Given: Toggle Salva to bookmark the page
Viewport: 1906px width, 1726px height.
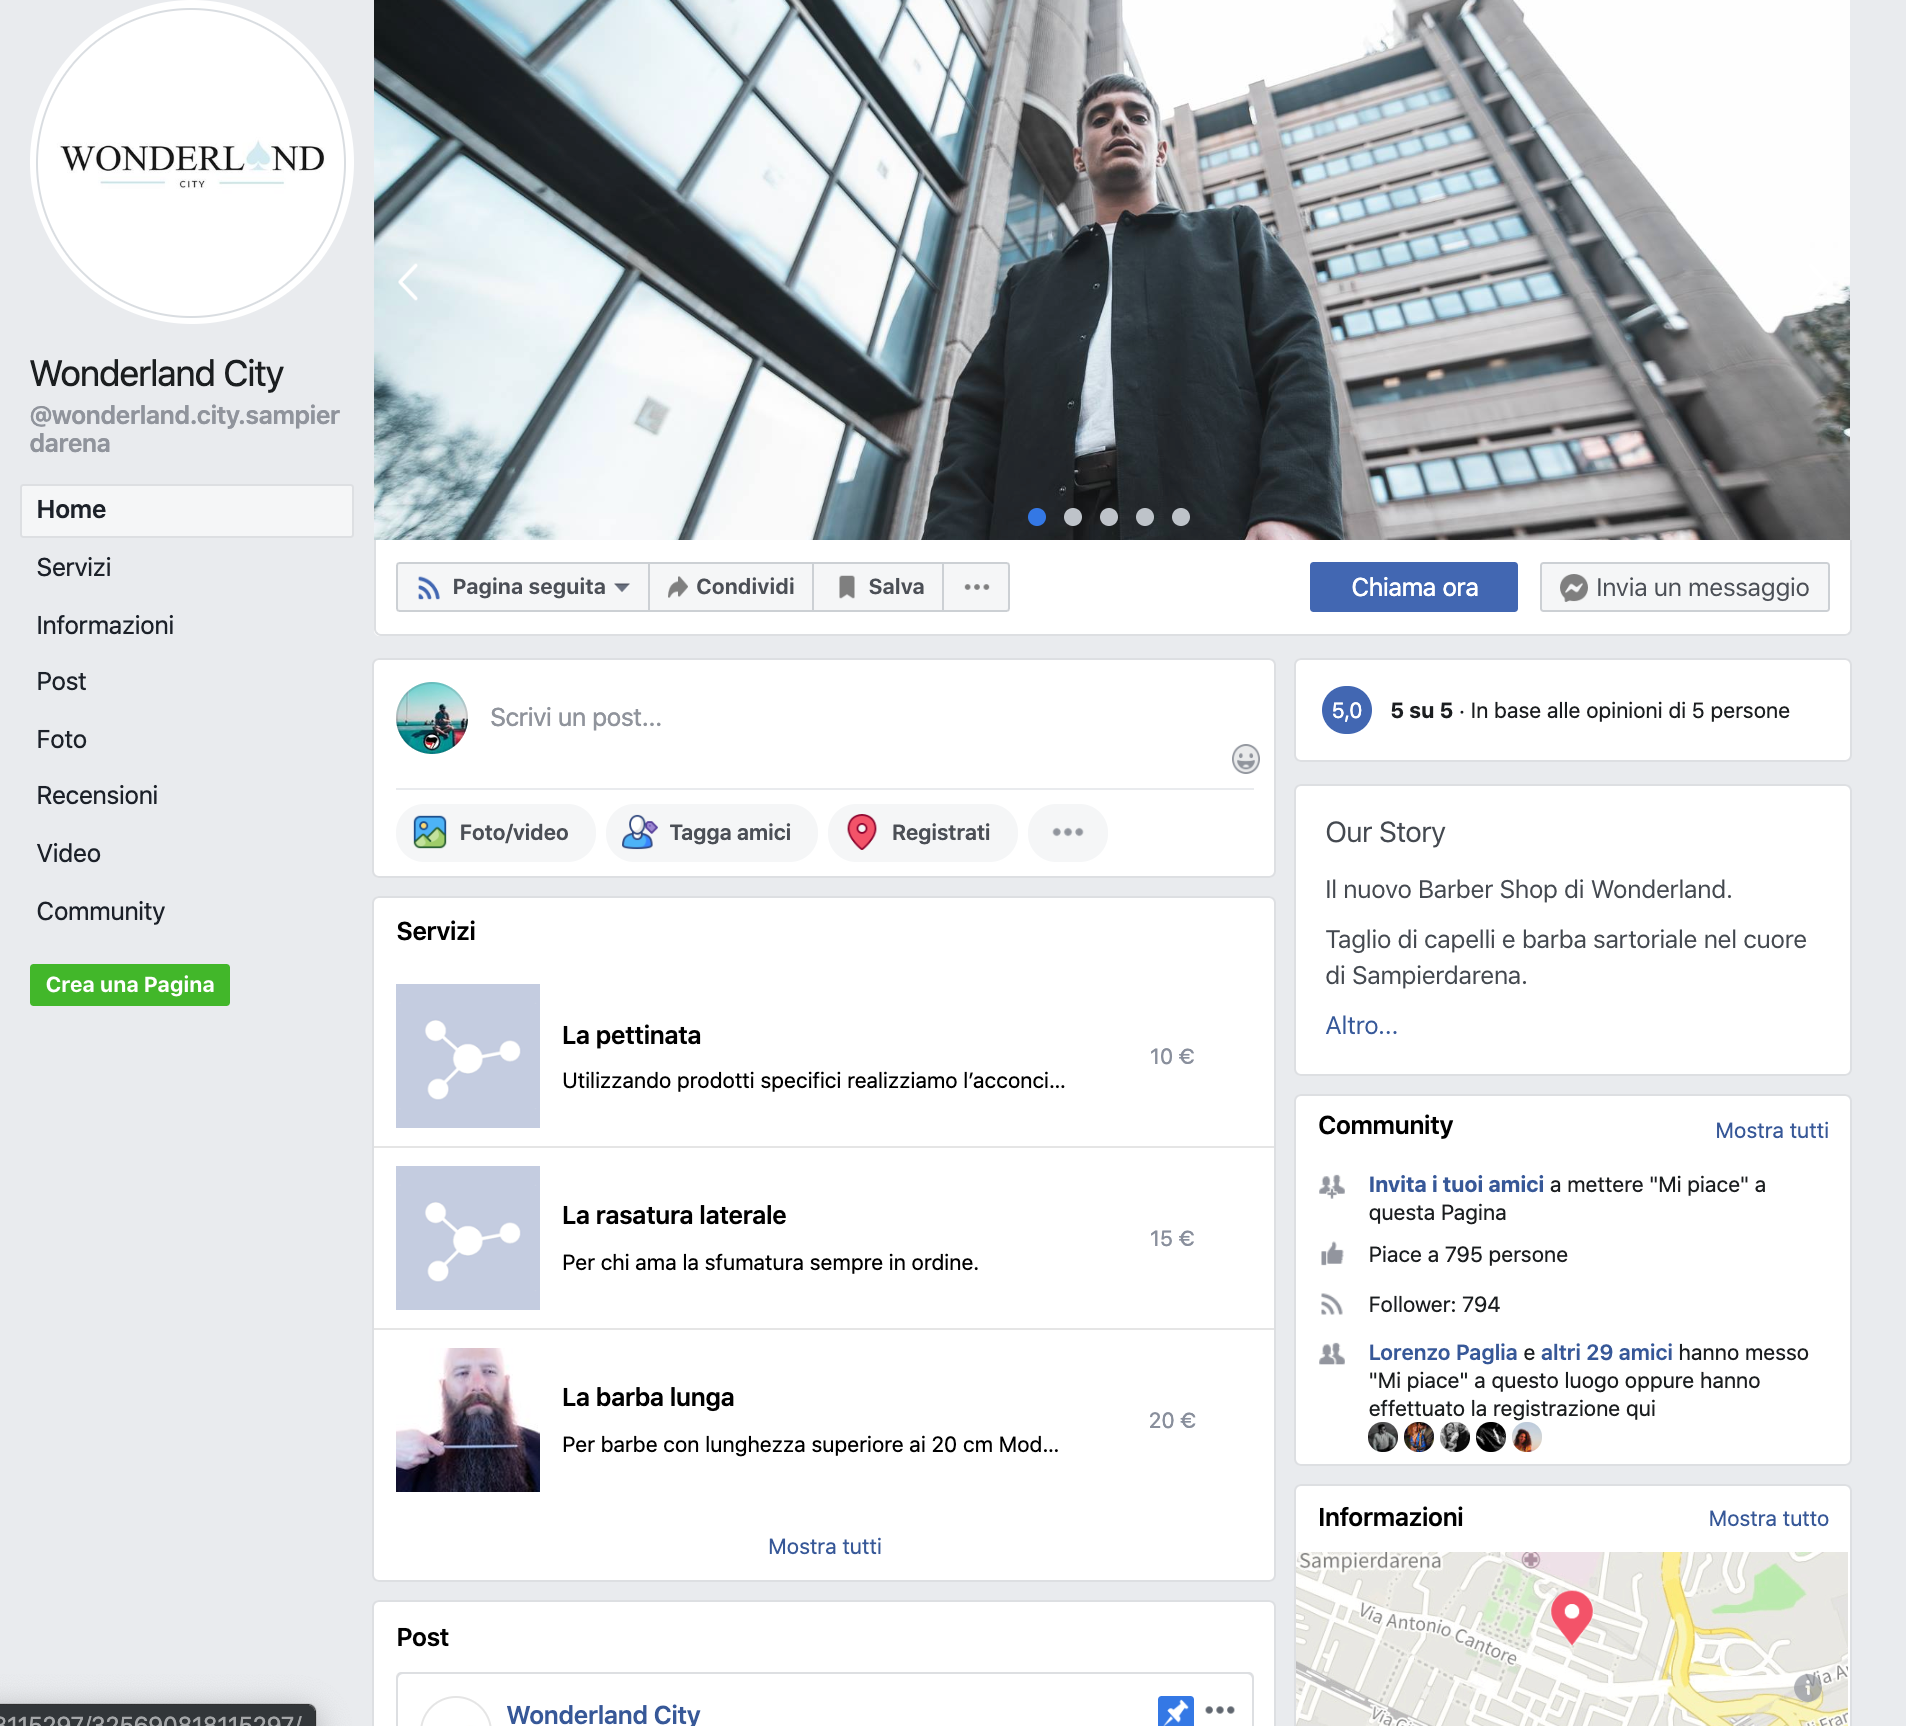Looking at the screenshot, I should click(x=879, y=587).
